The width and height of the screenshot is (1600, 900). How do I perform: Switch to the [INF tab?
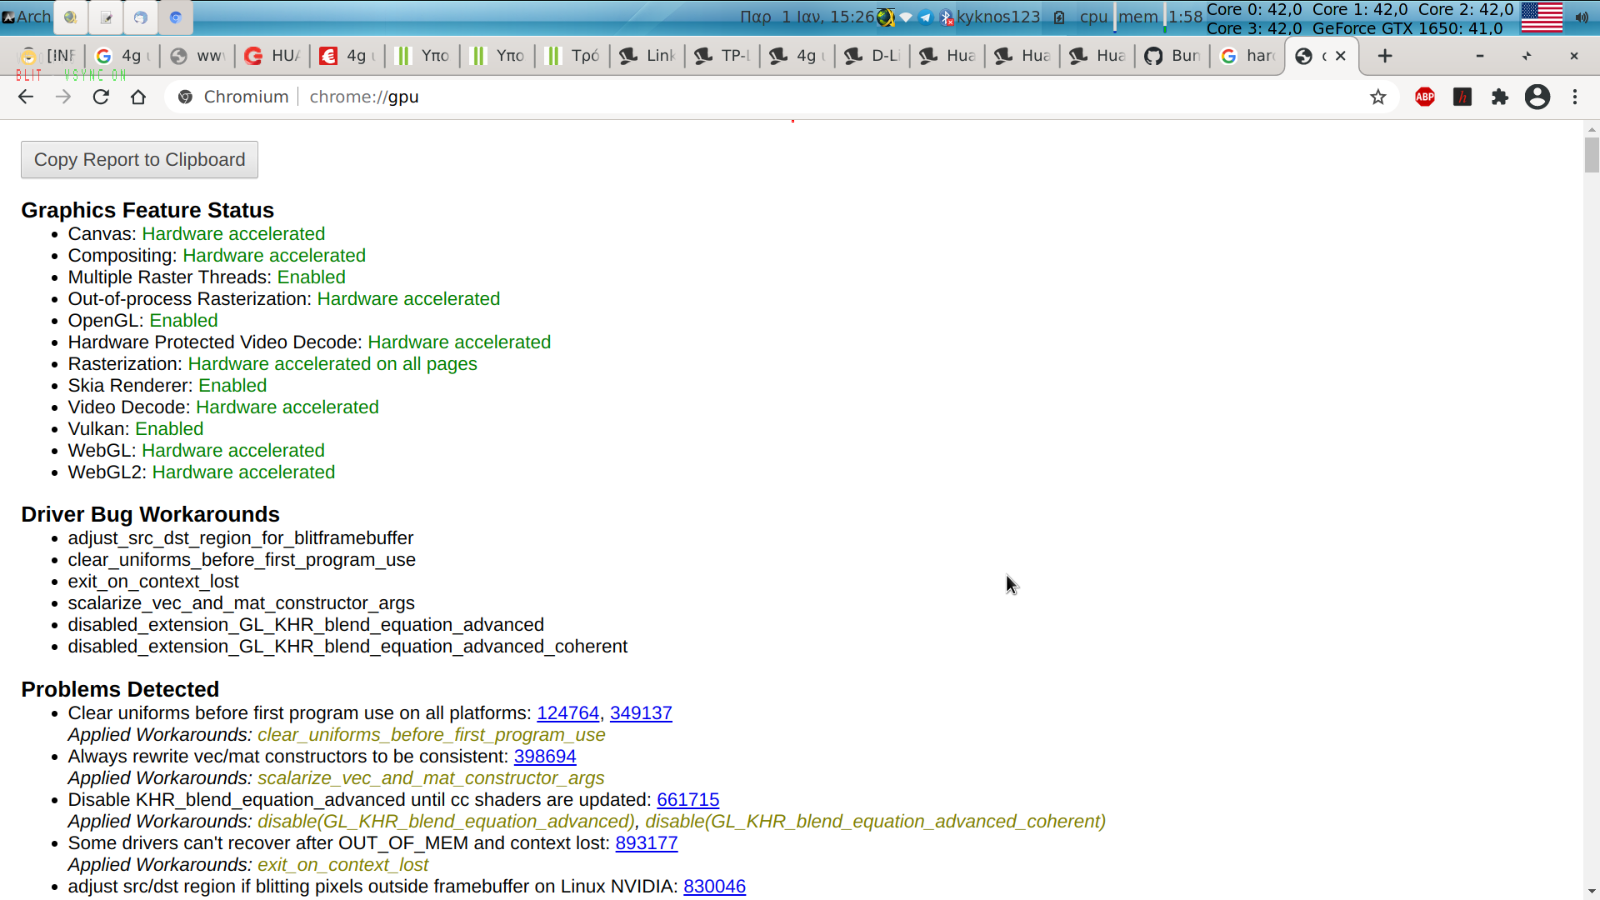point(49,56)
